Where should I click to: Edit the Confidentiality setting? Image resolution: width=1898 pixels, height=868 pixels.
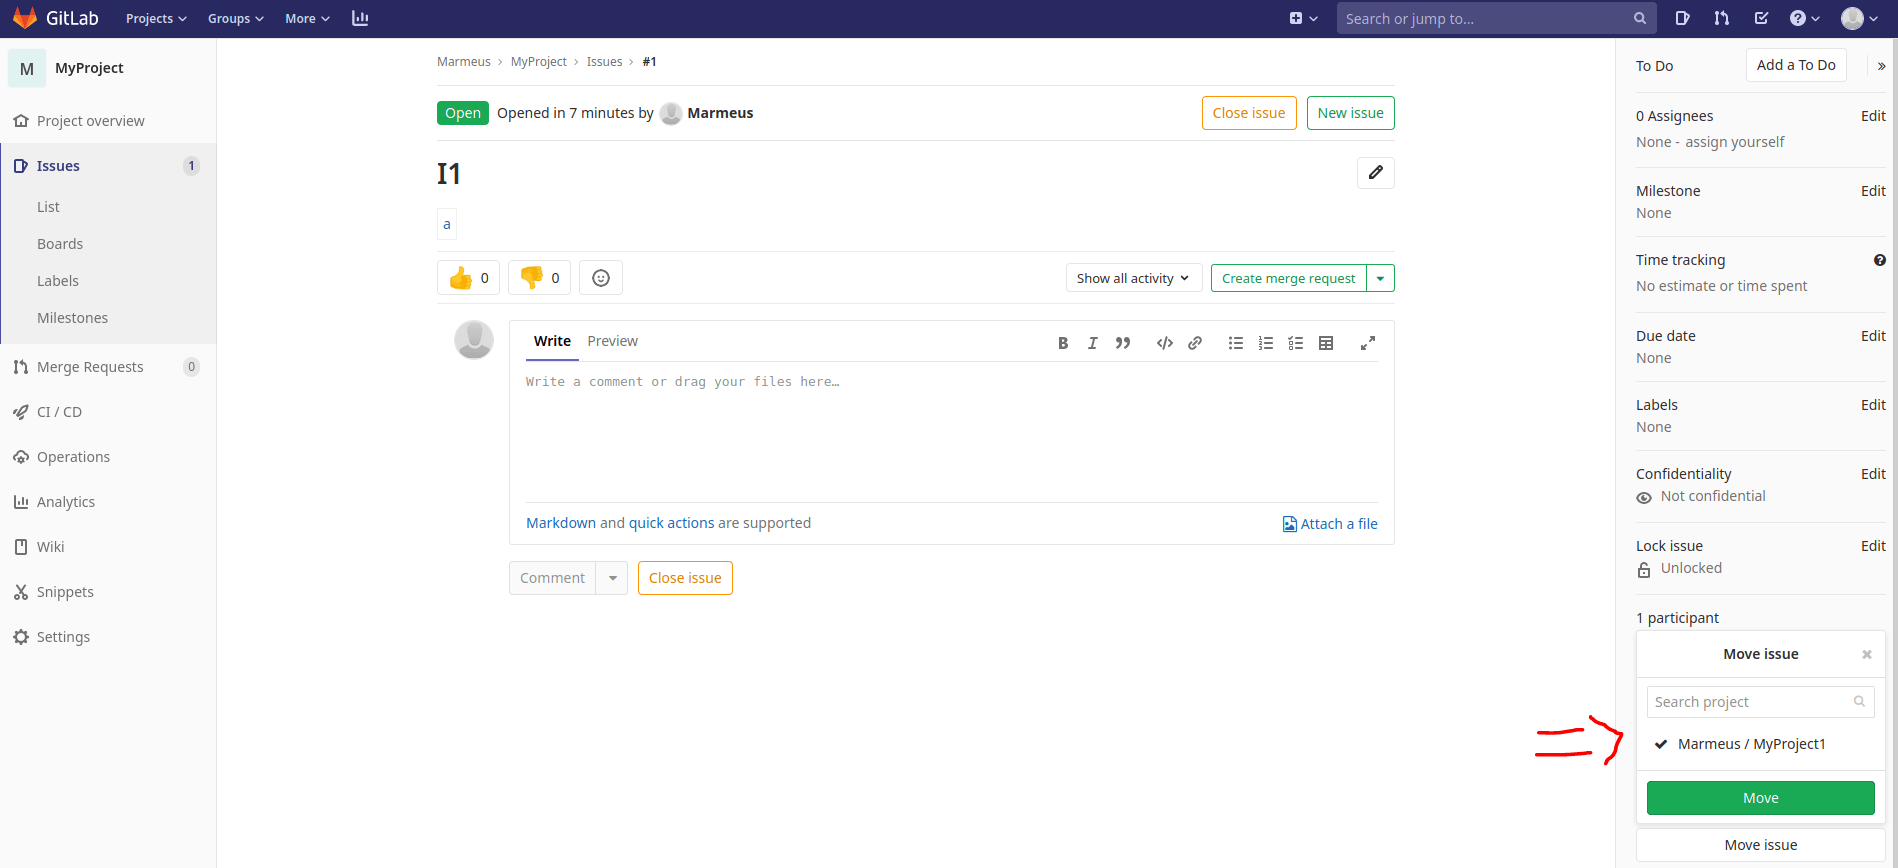1873,474
